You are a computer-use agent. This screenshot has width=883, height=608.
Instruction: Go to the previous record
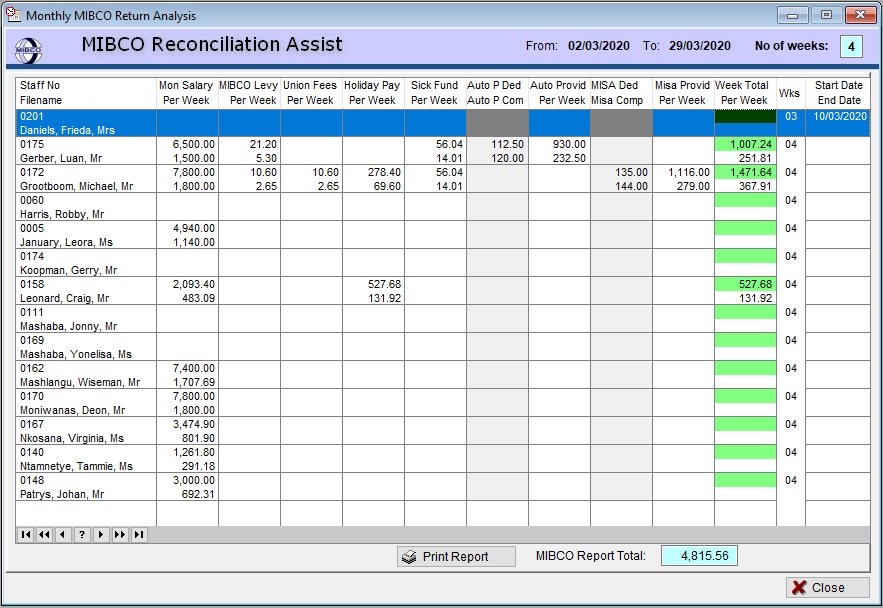pos(63,534)
